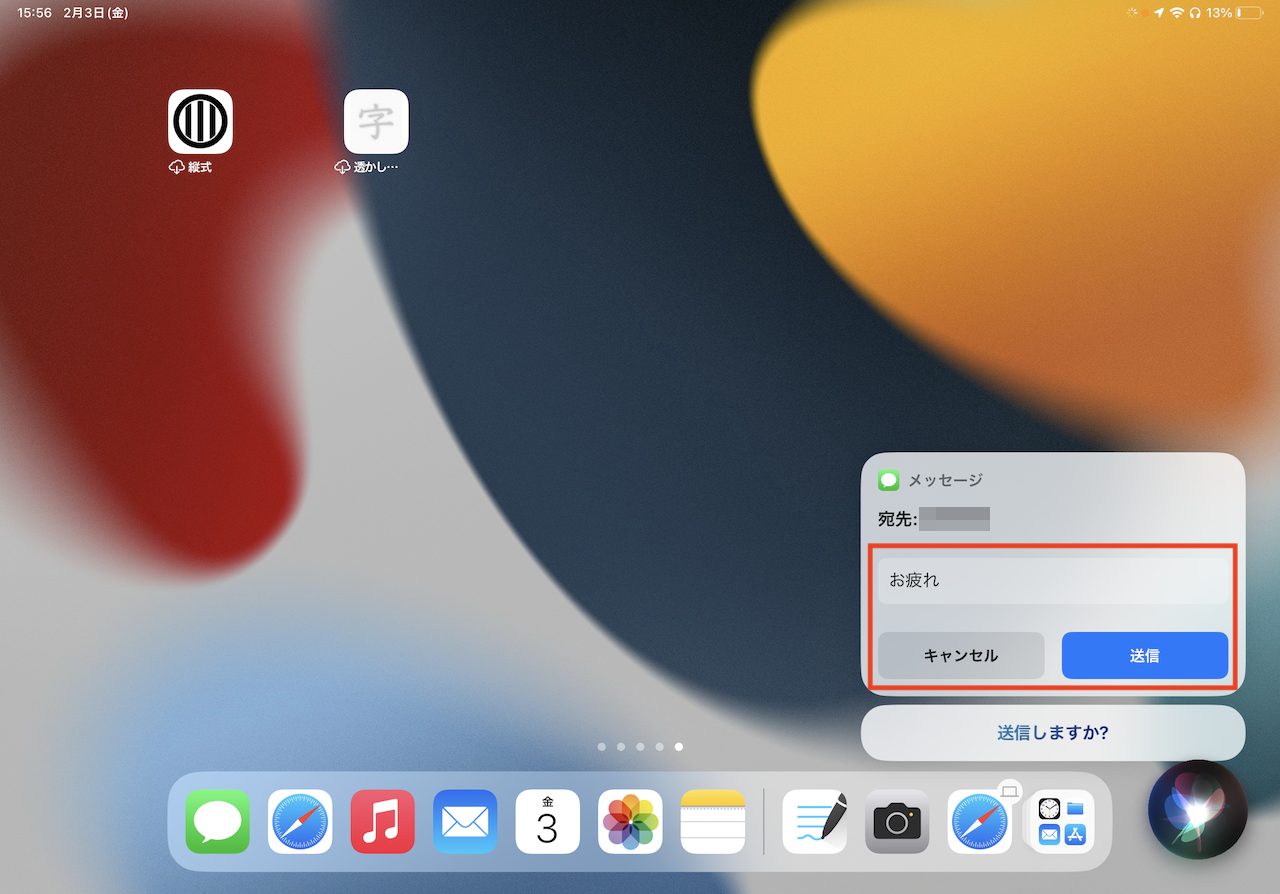Tap the battery indicator in status bar
The width and height of the screenshot is (1280, 894).
tap(1249, 13)
